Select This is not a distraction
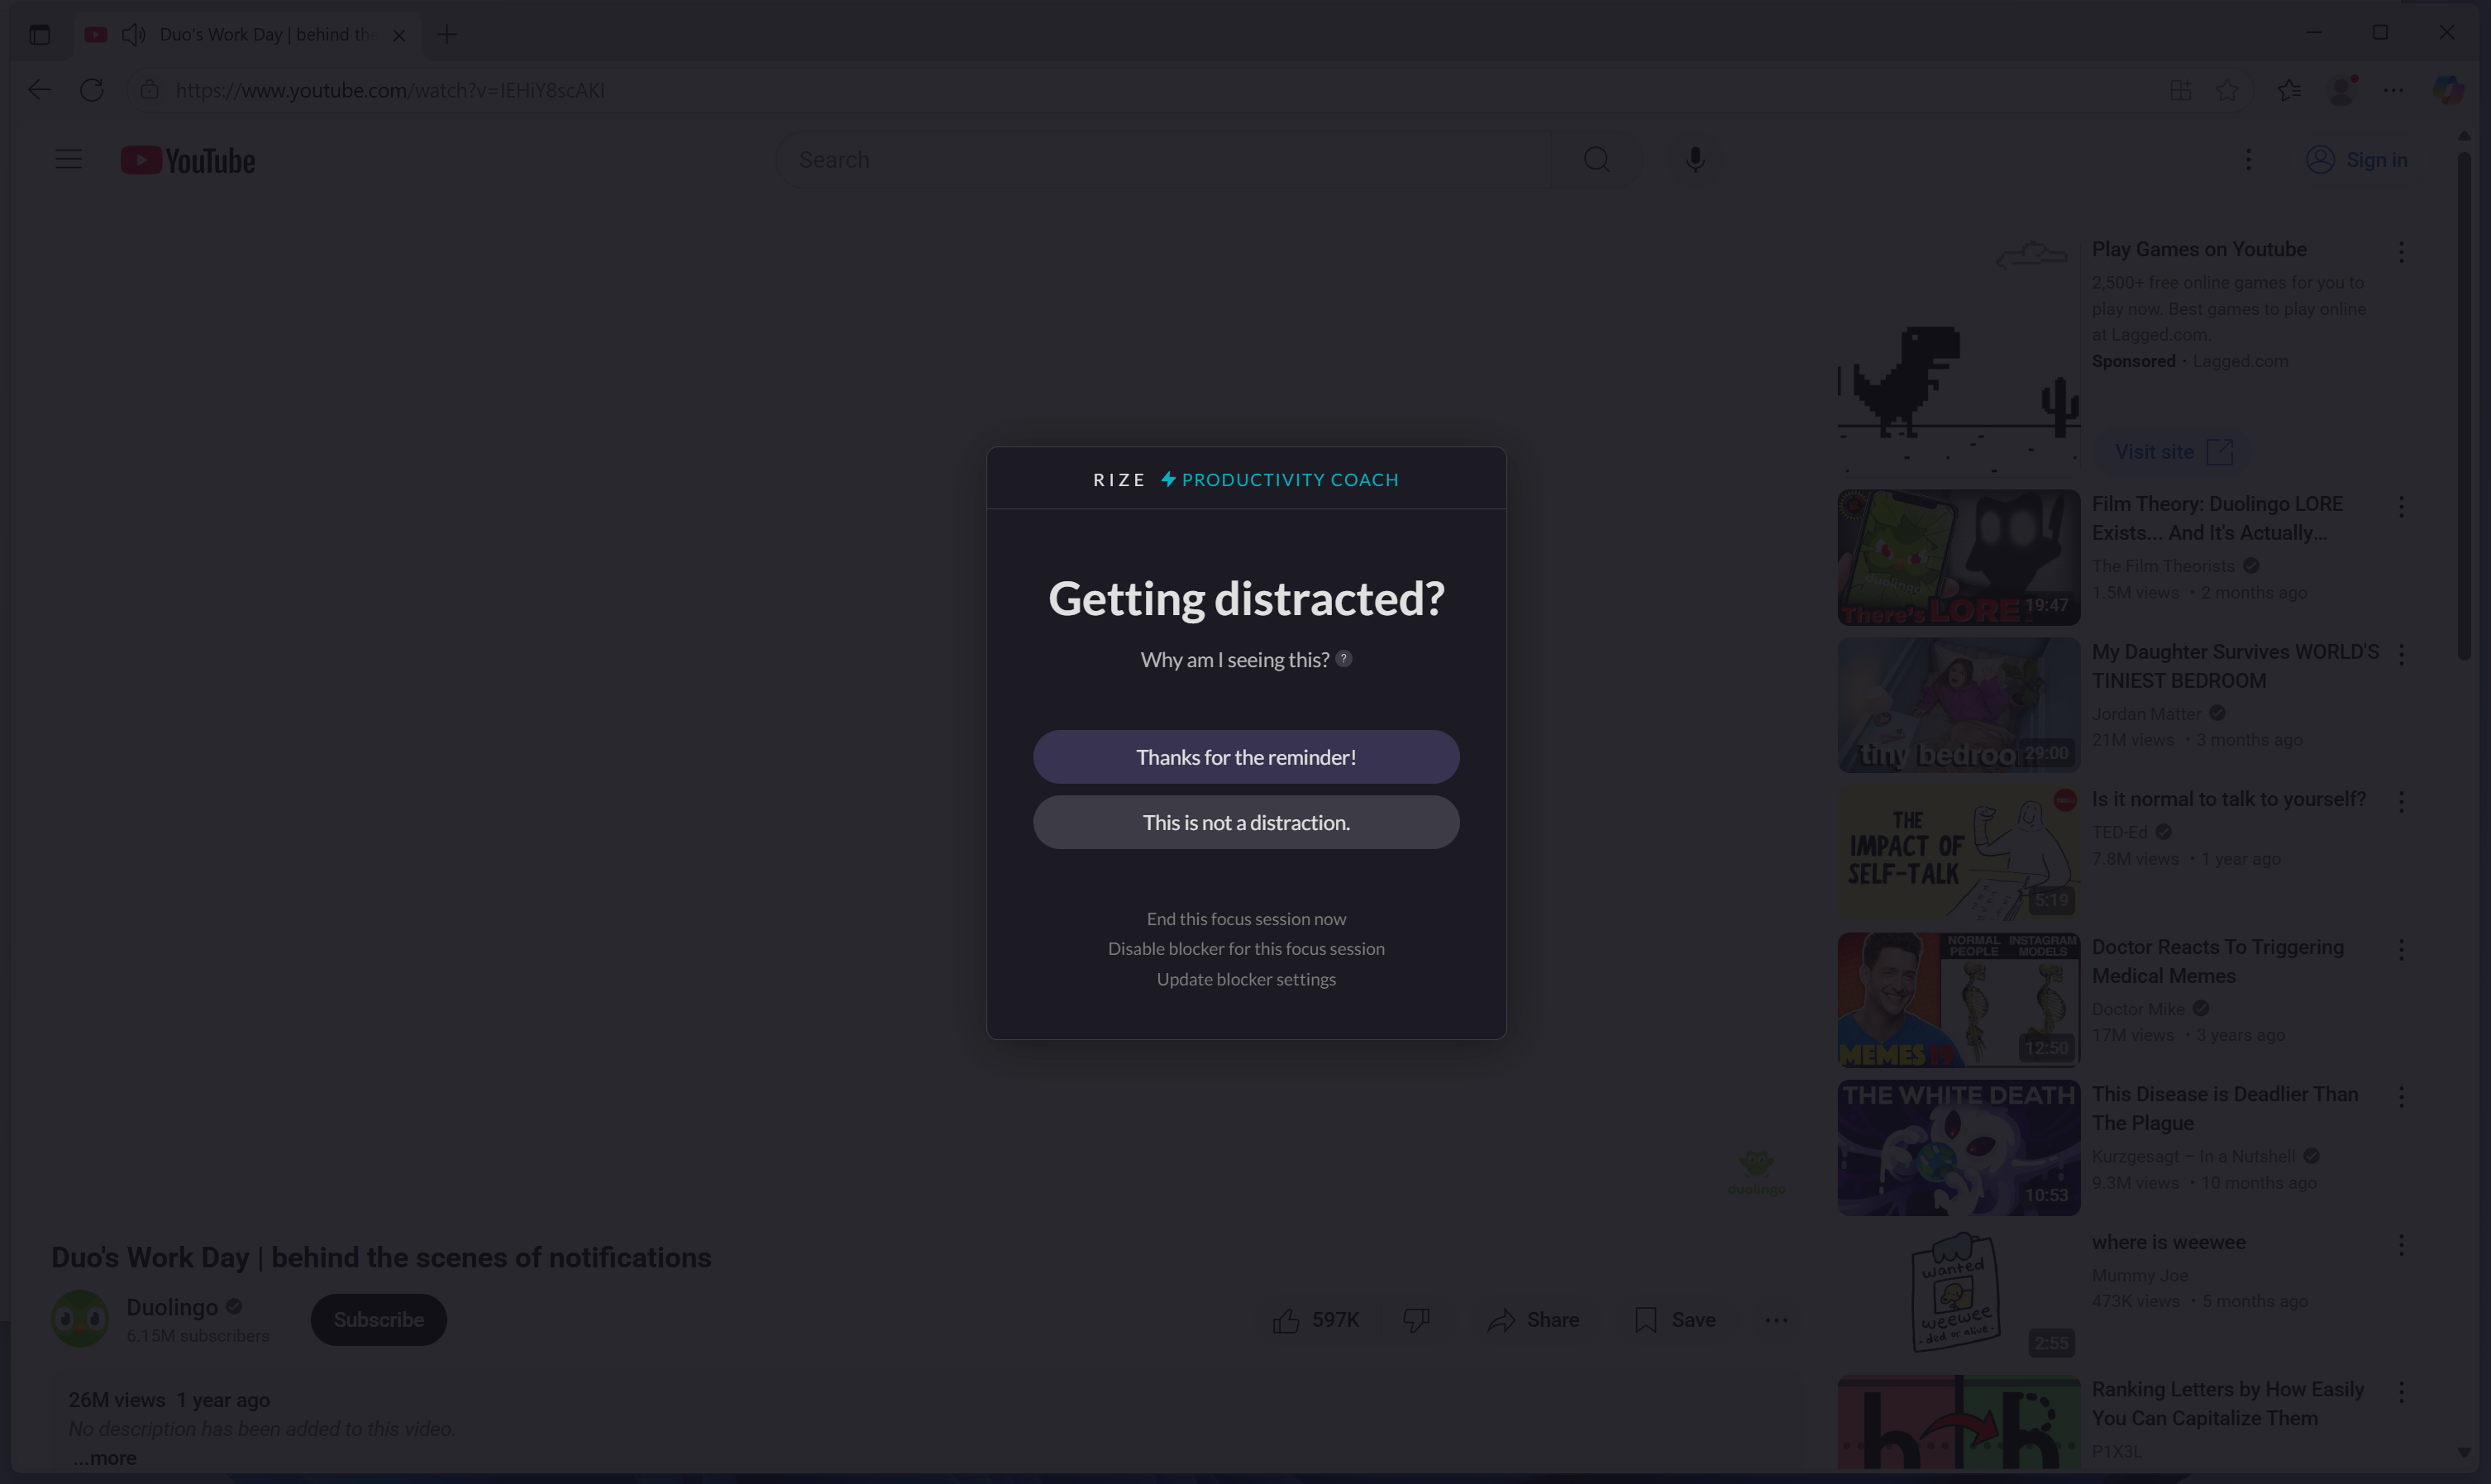 coord(1246,822)
